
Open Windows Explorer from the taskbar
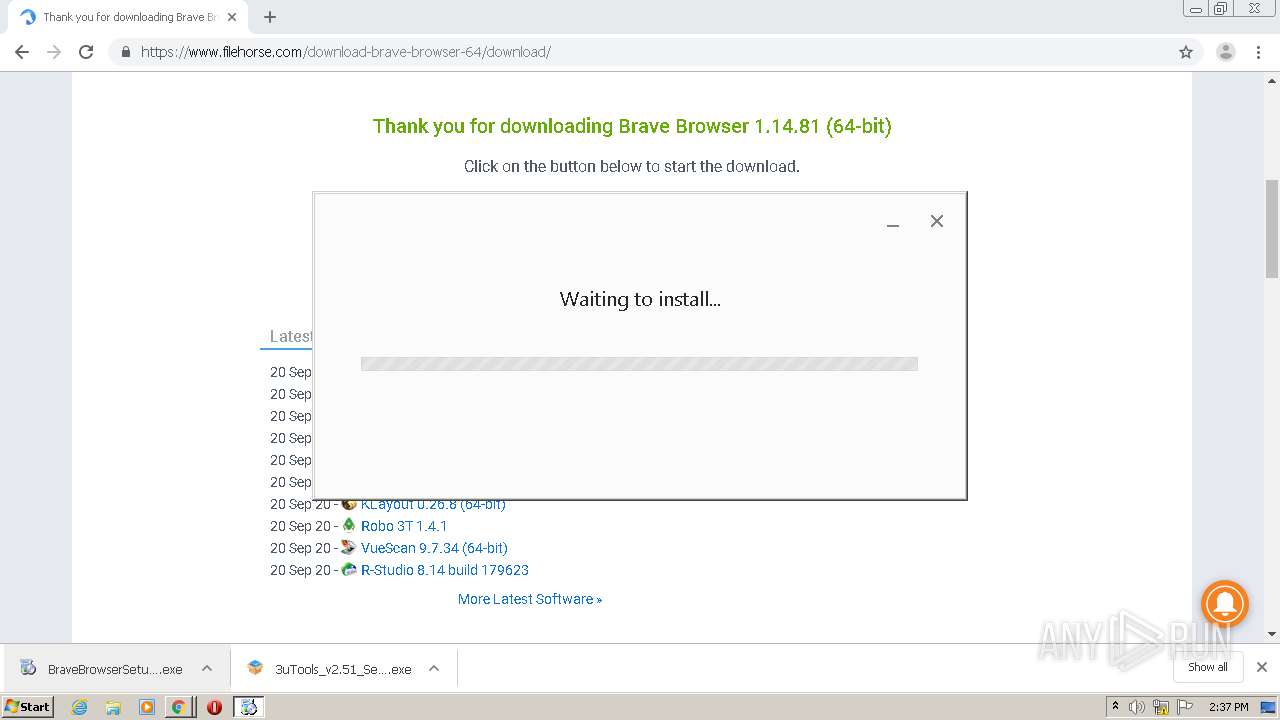[113, 707]
